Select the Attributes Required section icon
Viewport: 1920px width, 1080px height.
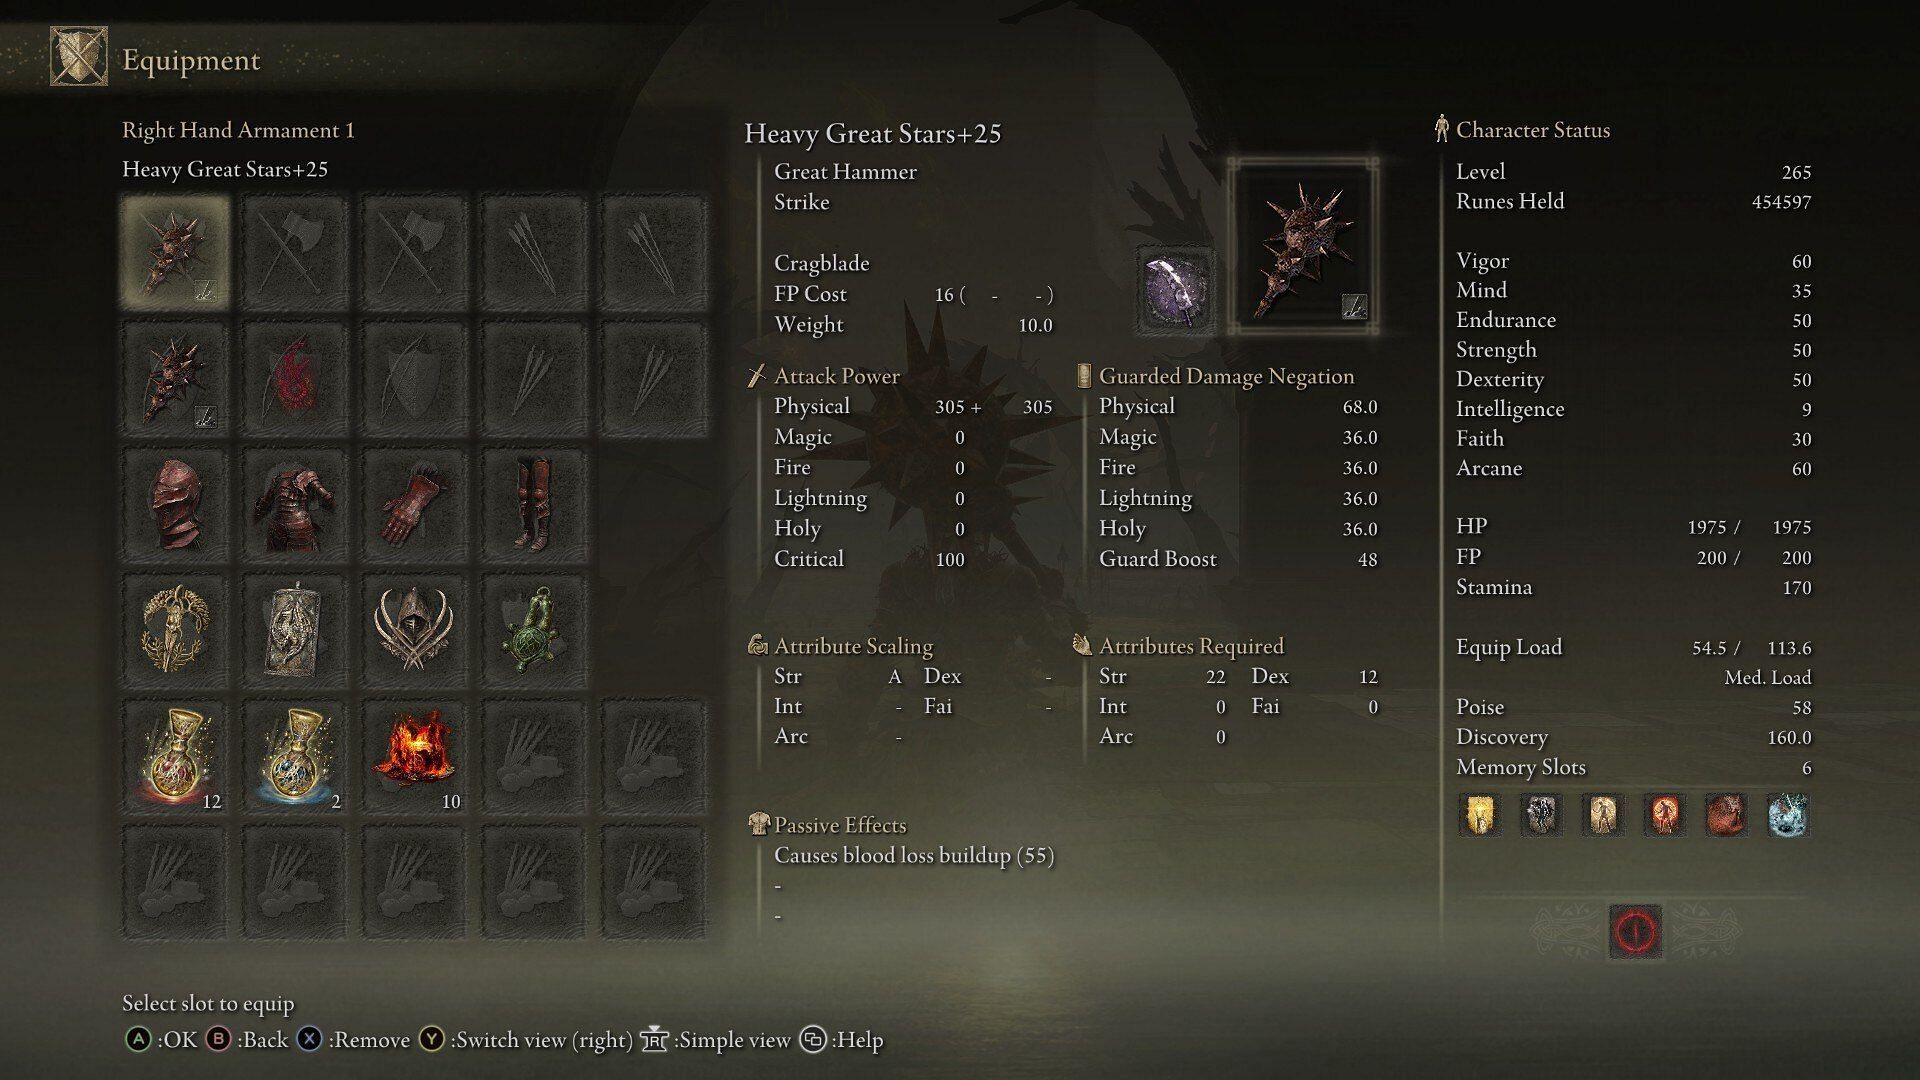click(1083, 645)
